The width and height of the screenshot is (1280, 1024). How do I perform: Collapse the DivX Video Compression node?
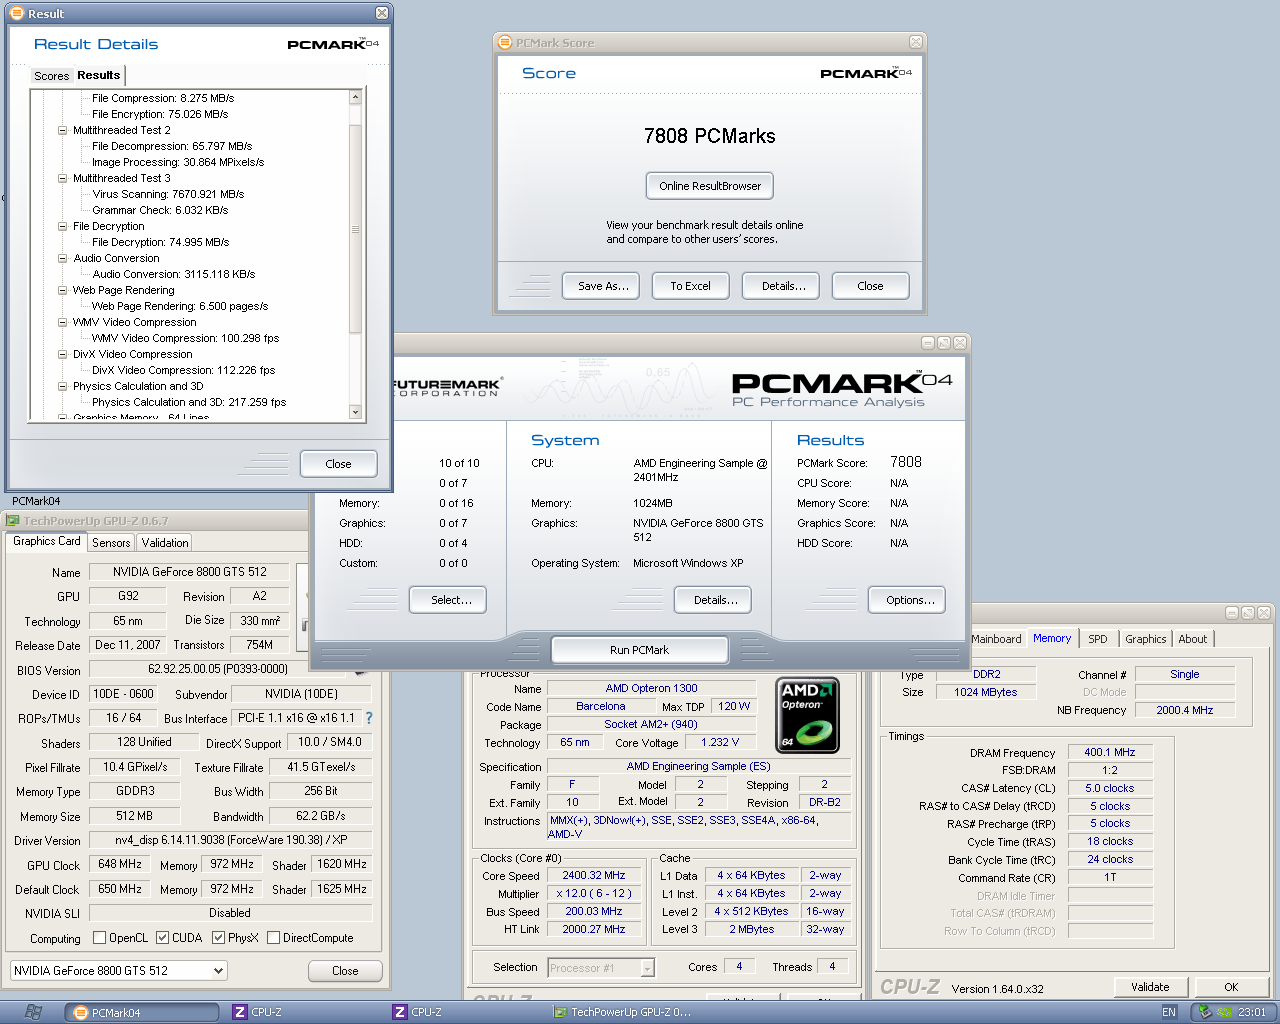pos(62,354)
